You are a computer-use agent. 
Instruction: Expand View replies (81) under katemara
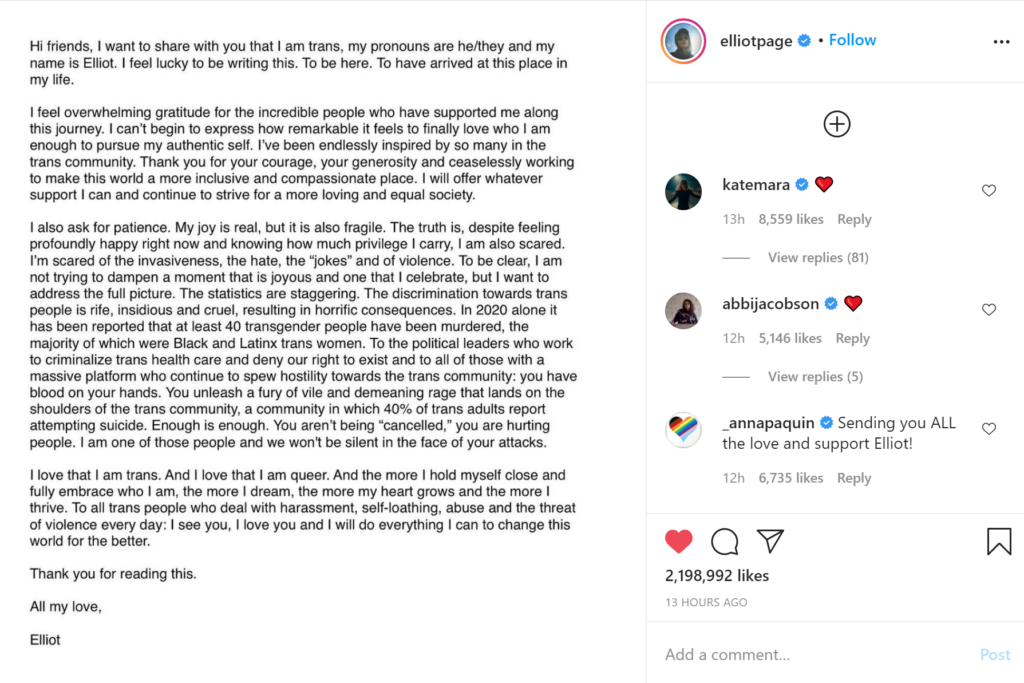click(x=817, y=257)
